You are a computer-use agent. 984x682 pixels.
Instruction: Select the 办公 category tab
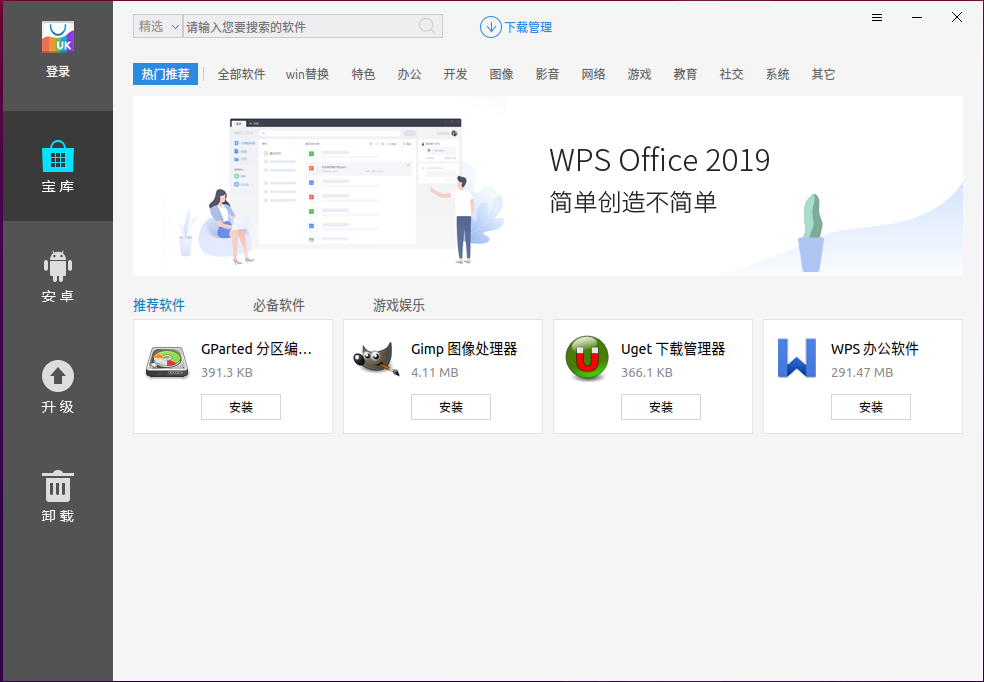409,74
